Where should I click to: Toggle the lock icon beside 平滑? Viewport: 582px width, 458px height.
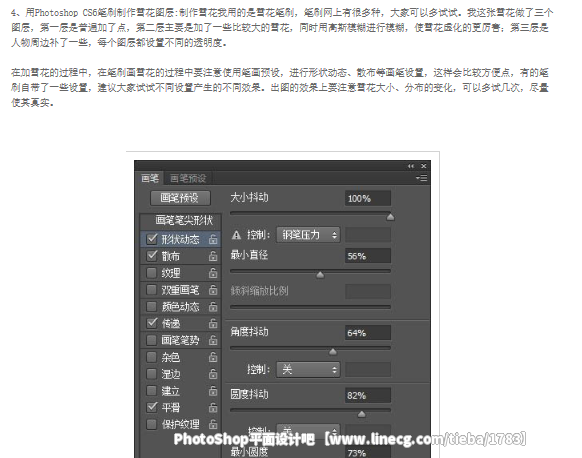(x=213, y=407)
